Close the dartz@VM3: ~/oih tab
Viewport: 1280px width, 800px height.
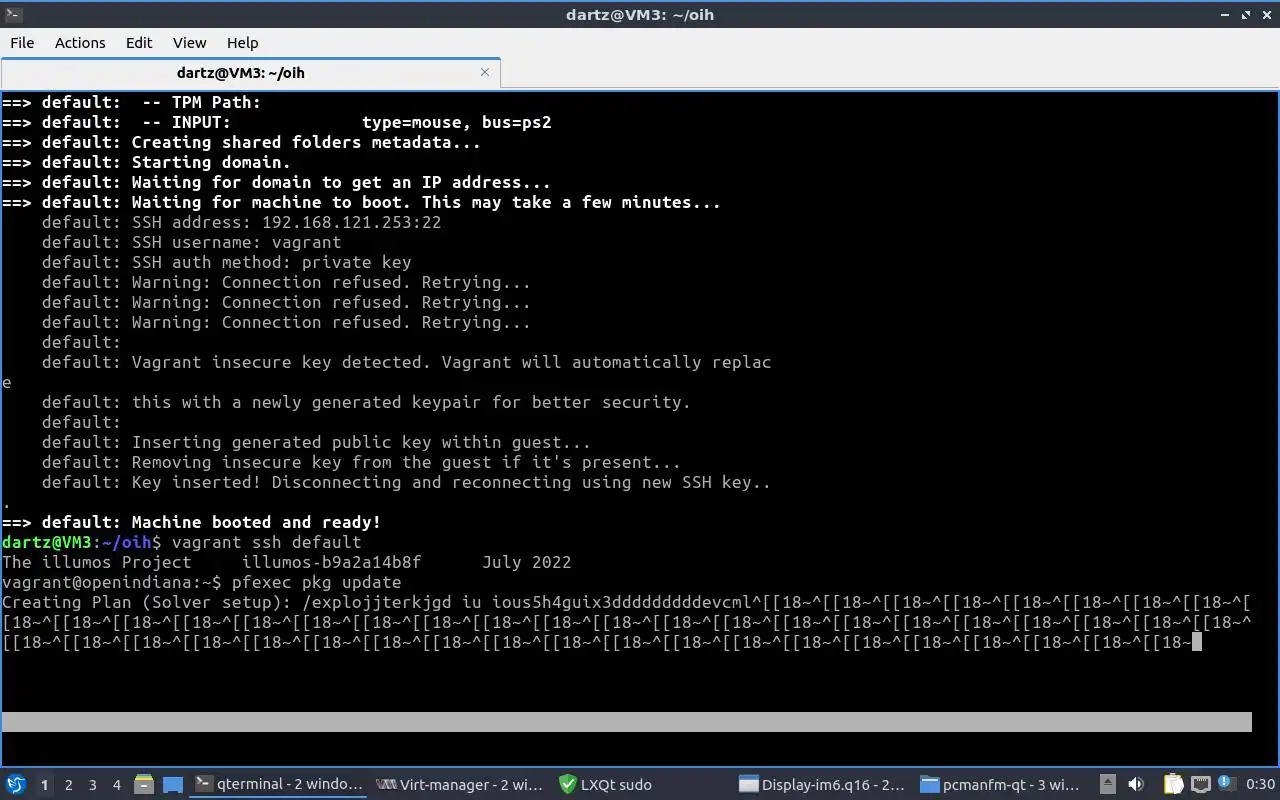[x=486, y=72]
